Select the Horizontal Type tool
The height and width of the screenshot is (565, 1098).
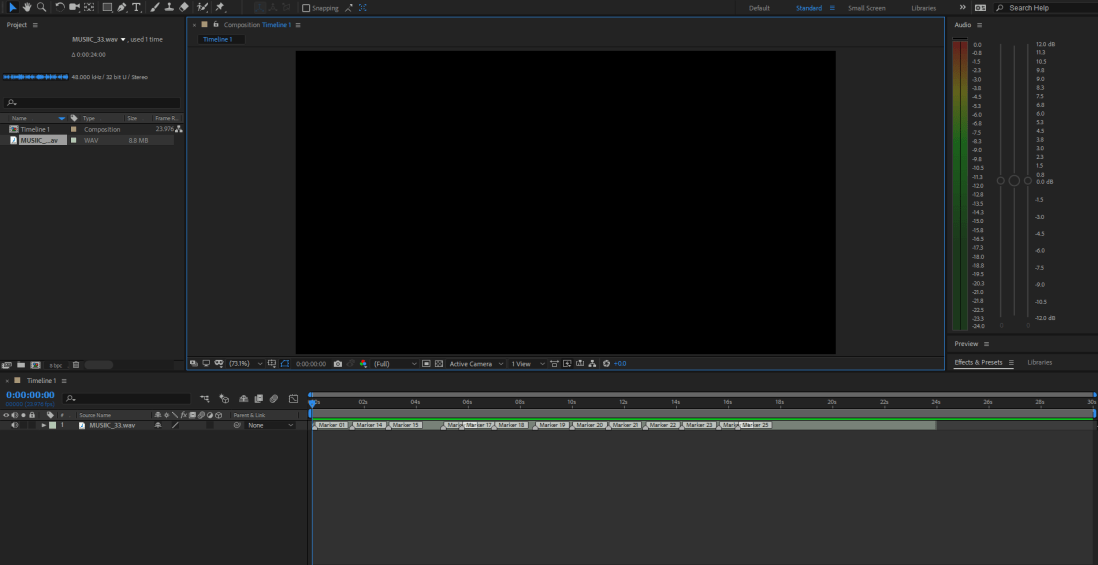tap(137, 7)
